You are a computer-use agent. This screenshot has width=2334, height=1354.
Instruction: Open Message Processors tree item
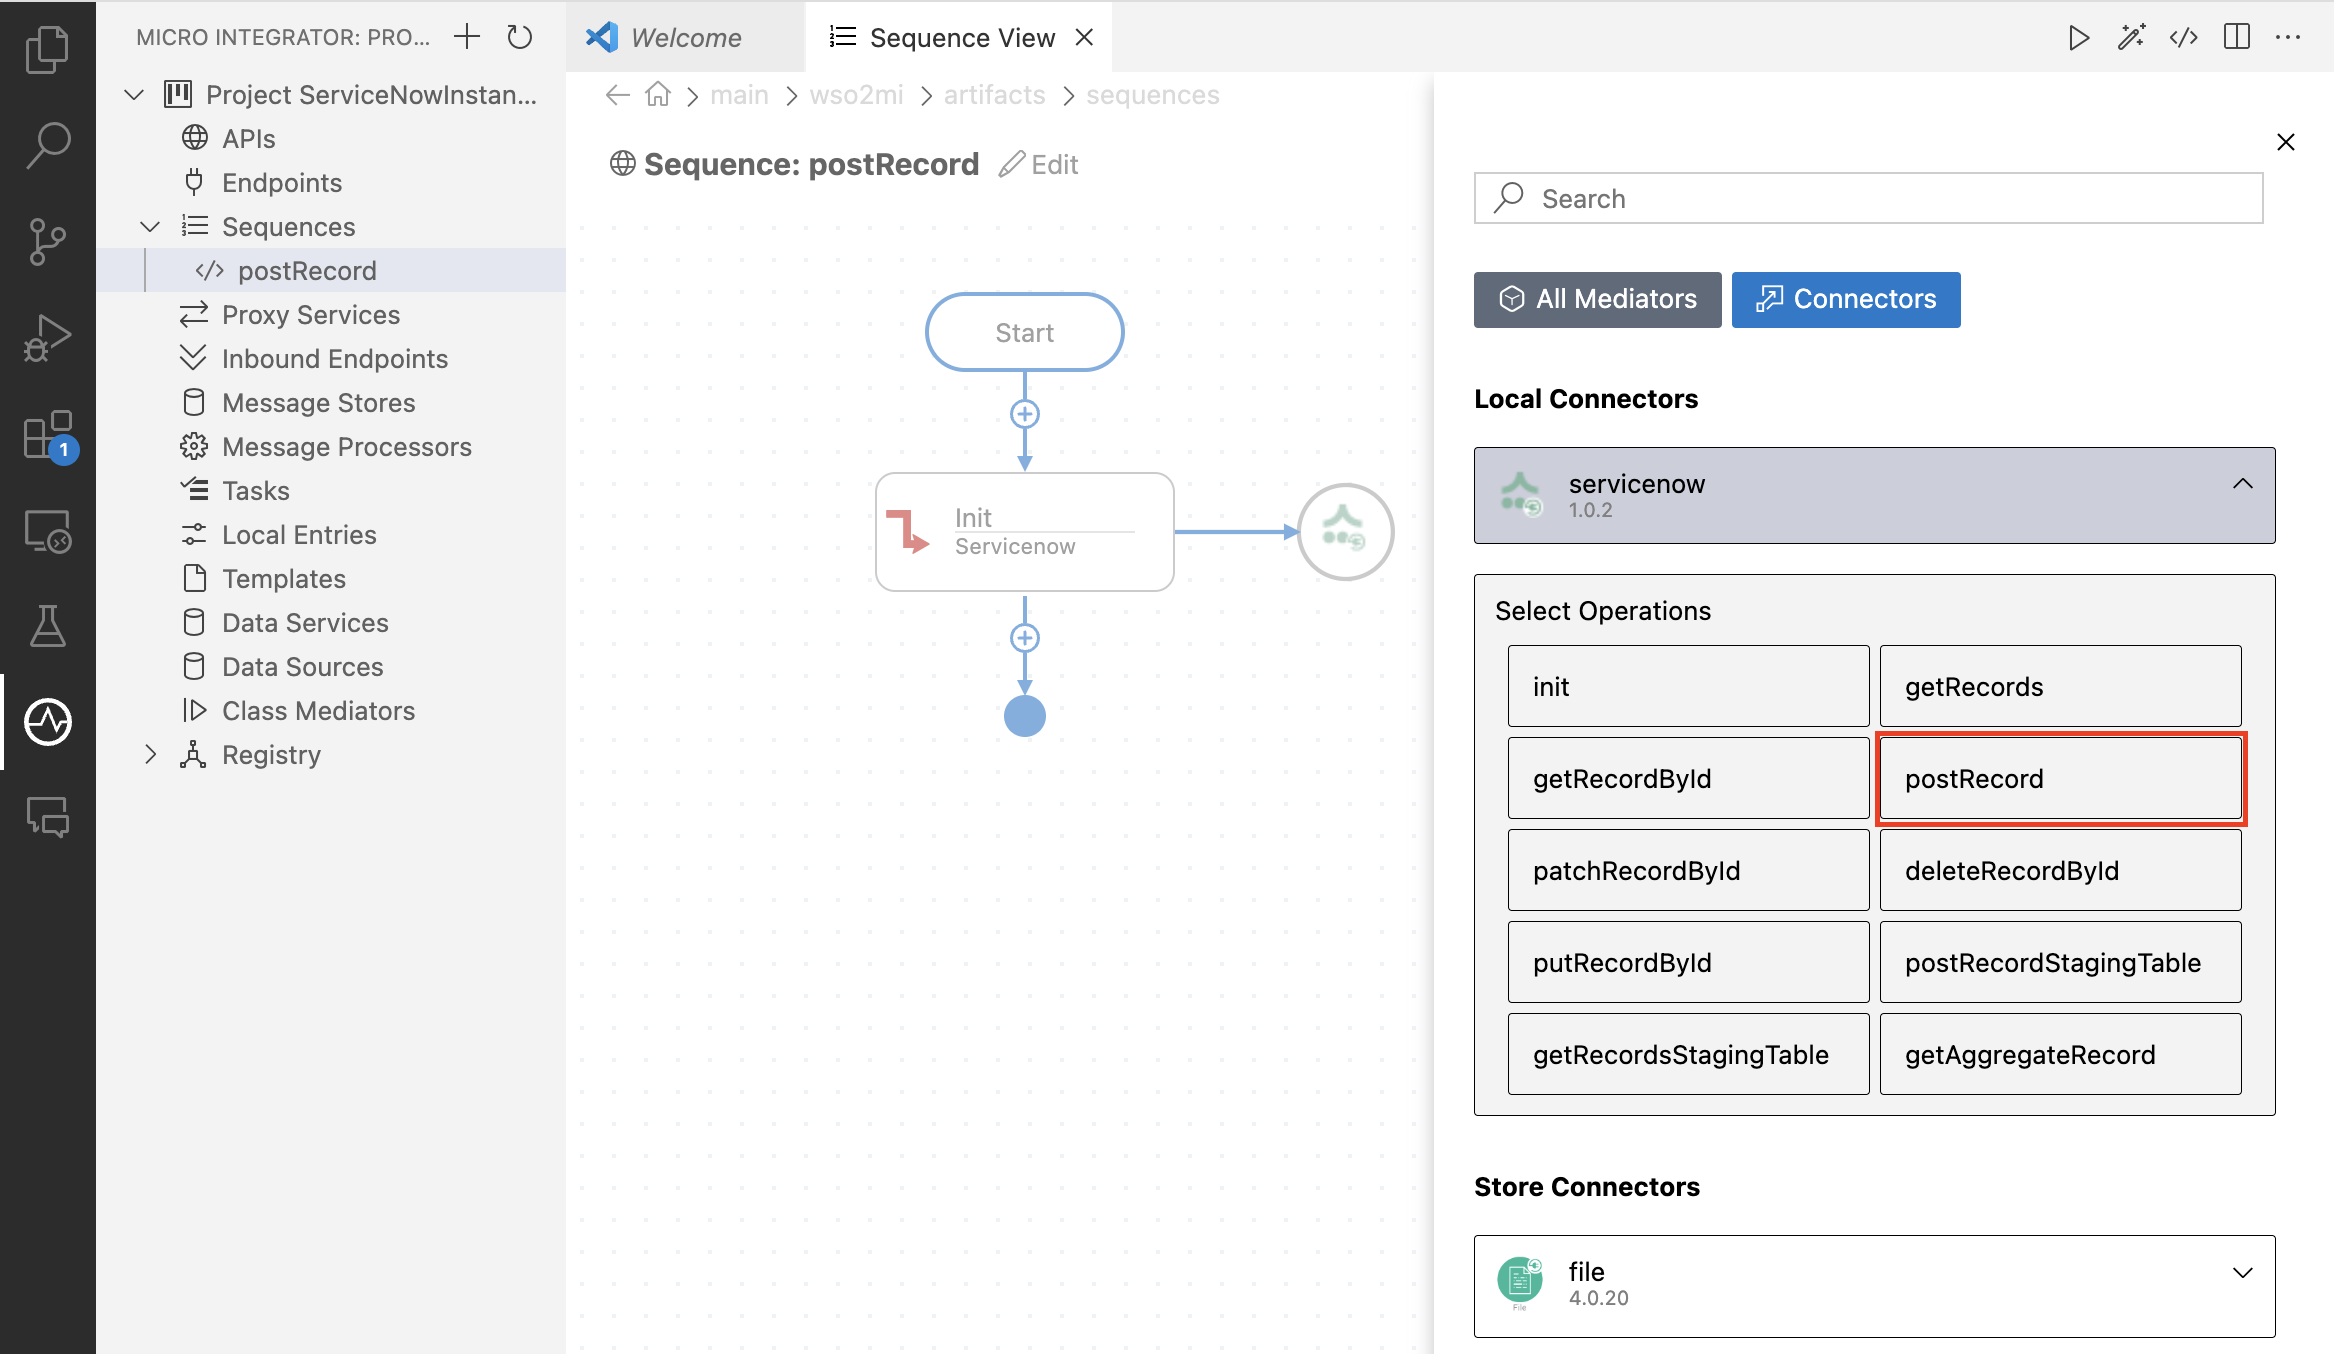click(330, 447)
